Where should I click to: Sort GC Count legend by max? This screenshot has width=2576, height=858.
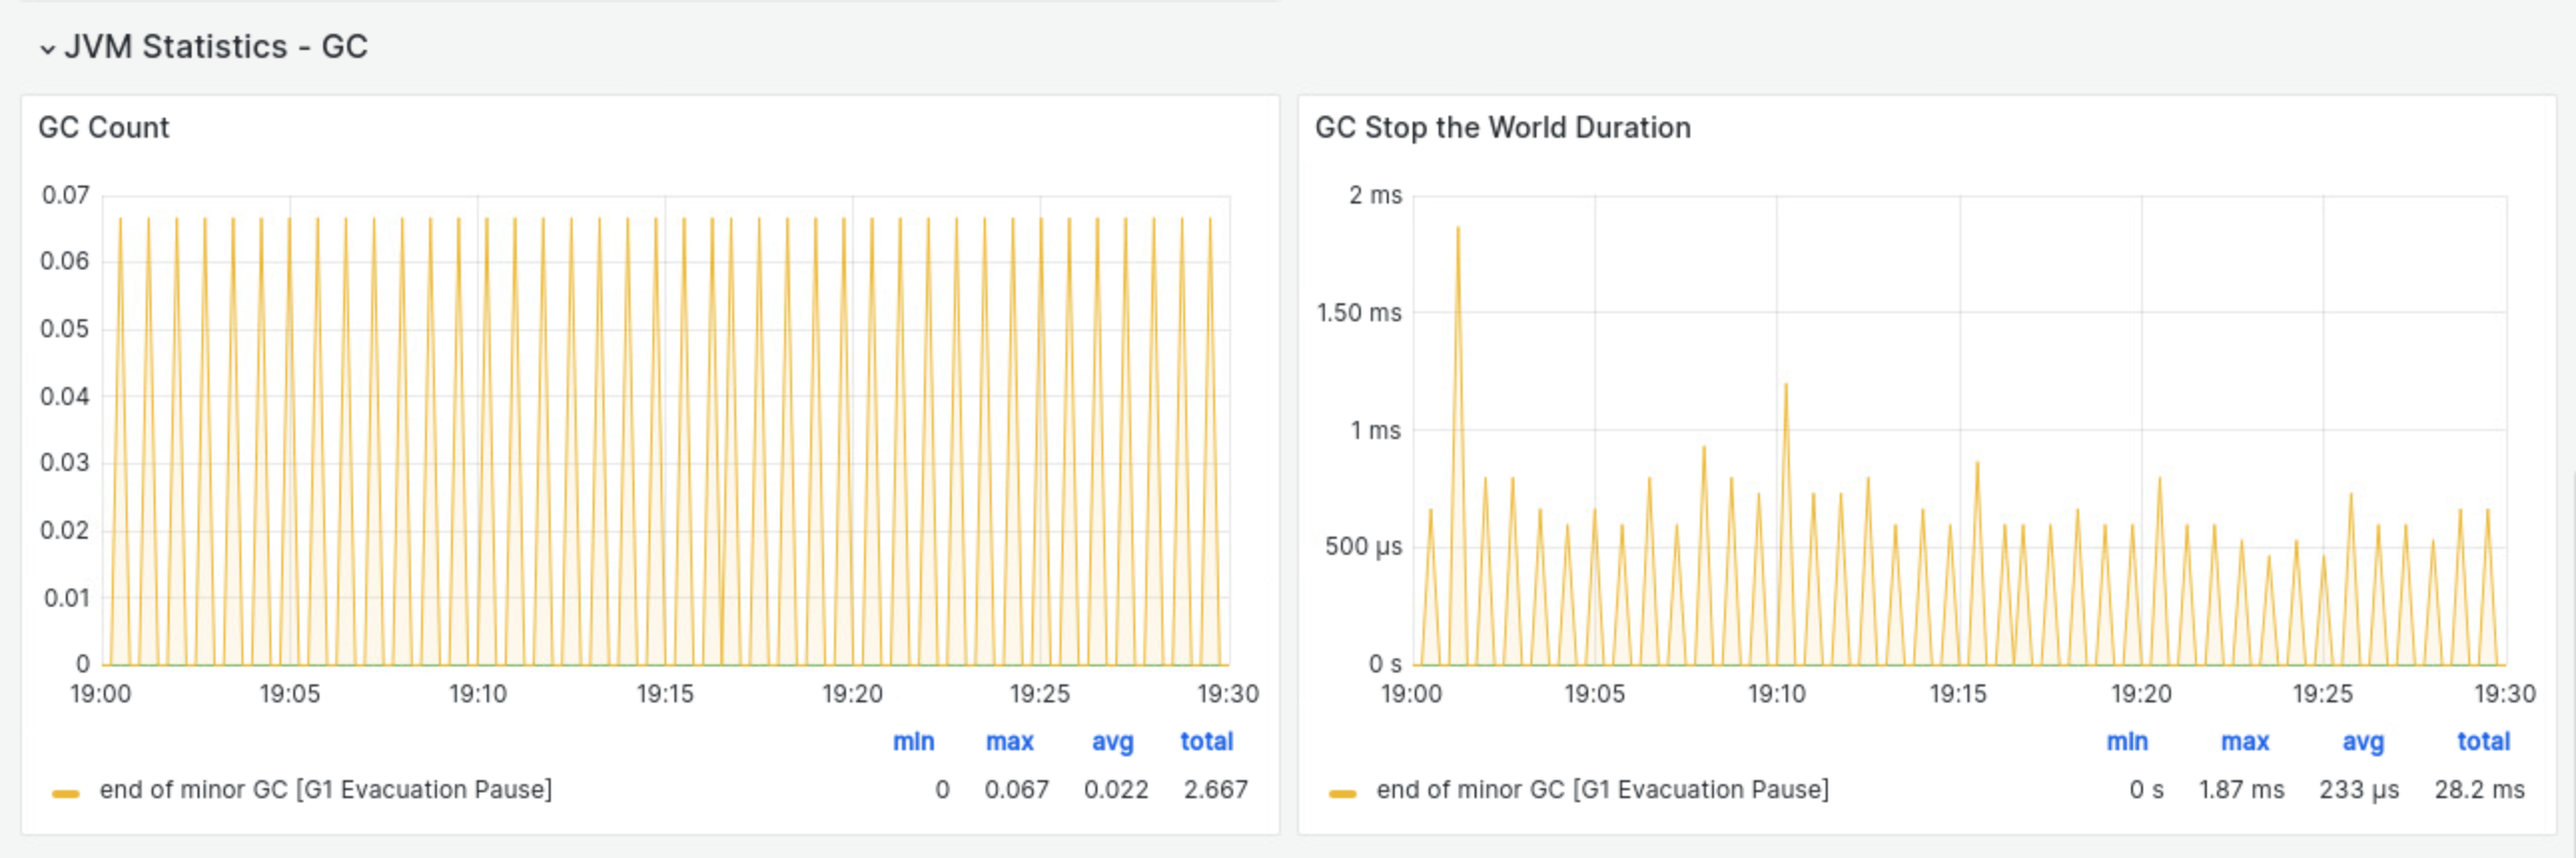pyautogui.click(x=1009, y=741)
